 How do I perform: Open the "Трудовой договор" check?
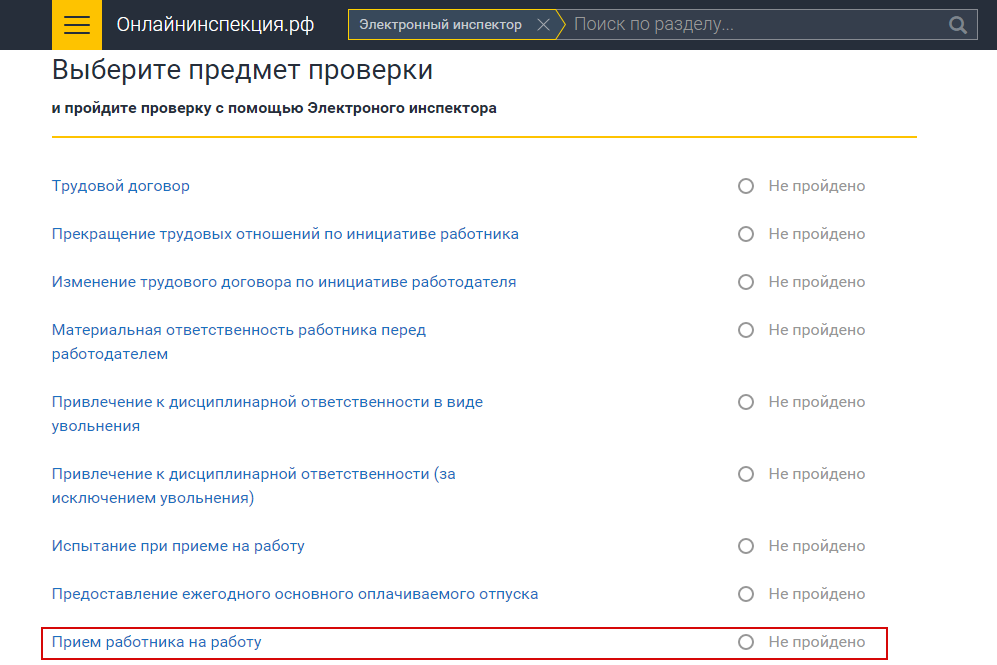pyautogui.click(x=120, y=185)
